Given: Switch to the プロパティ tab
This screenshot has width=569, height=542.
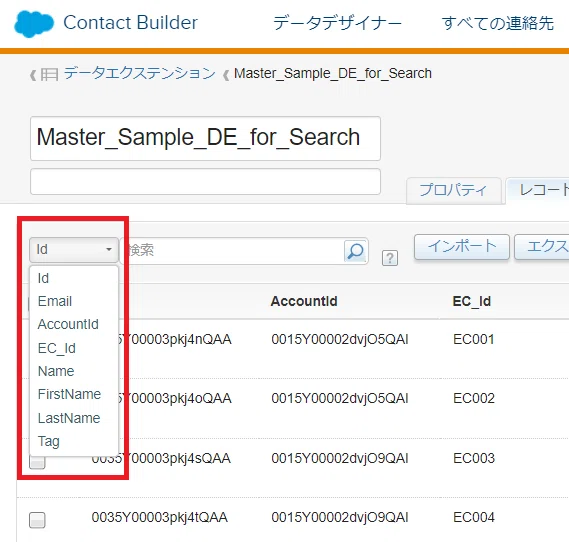Looking at the screenshot, I should [453, 190].
